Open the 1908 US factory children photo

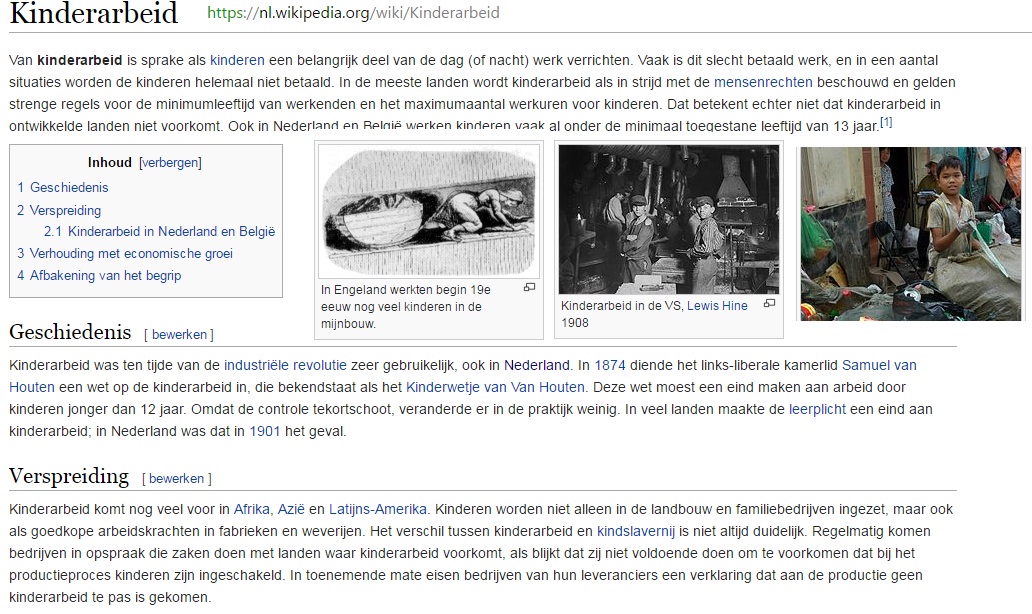click(667, 218)
